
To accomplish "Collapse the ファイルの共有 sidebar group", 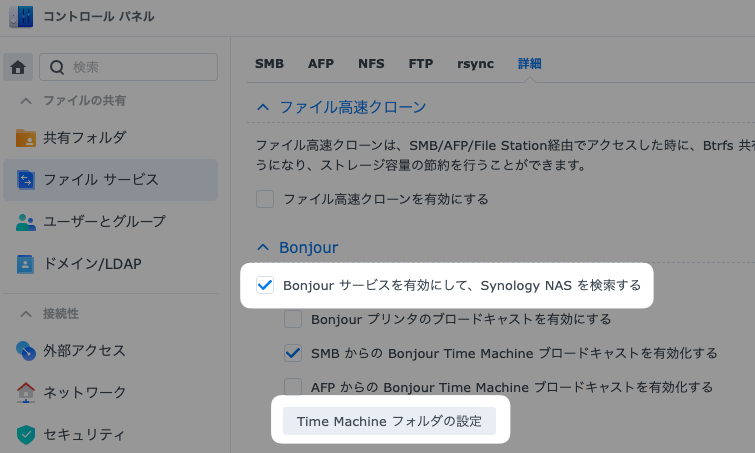I will (x=25, y=101).
